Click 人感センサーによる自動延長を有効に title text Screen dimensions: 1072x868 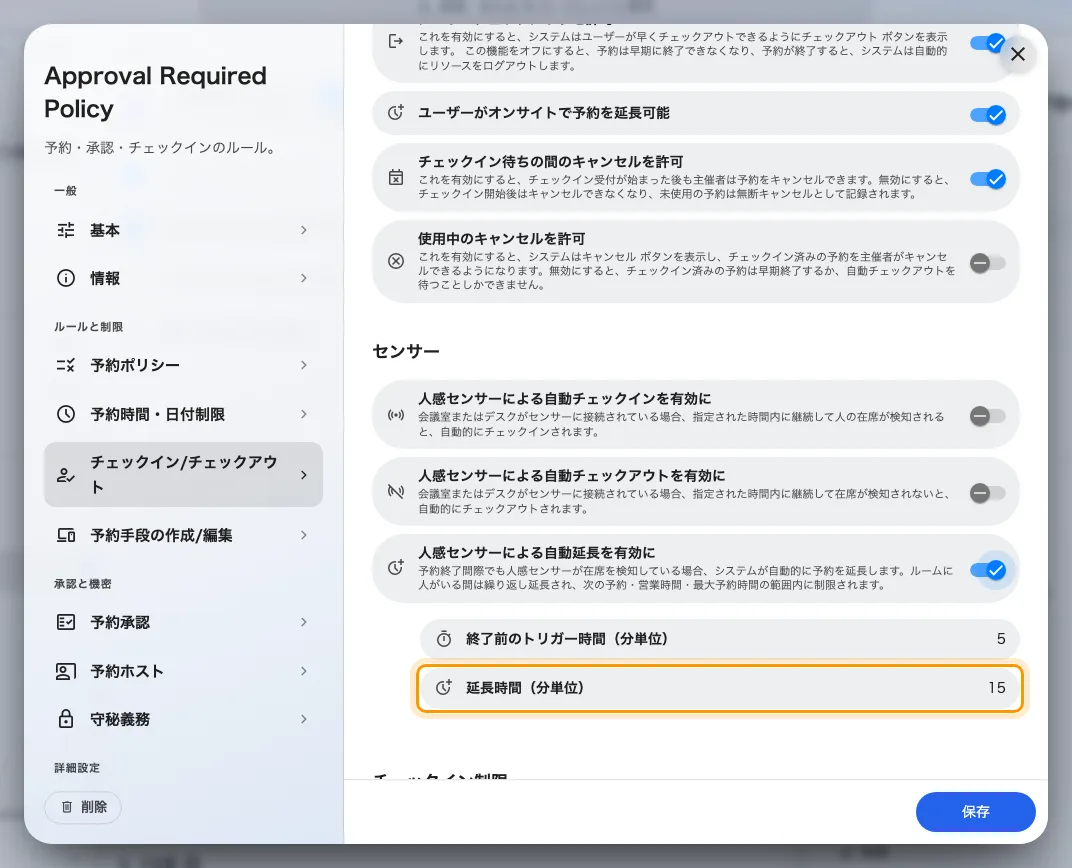tap(537, 552)
